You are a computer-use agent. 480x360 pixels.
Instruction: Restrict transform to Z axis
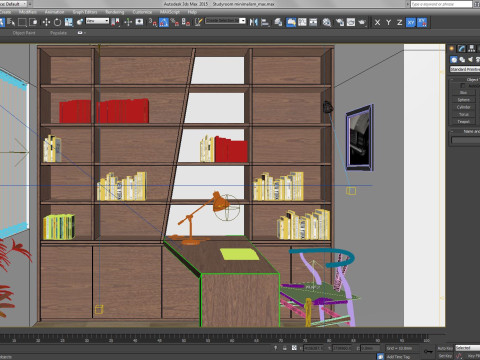point(400,22)
